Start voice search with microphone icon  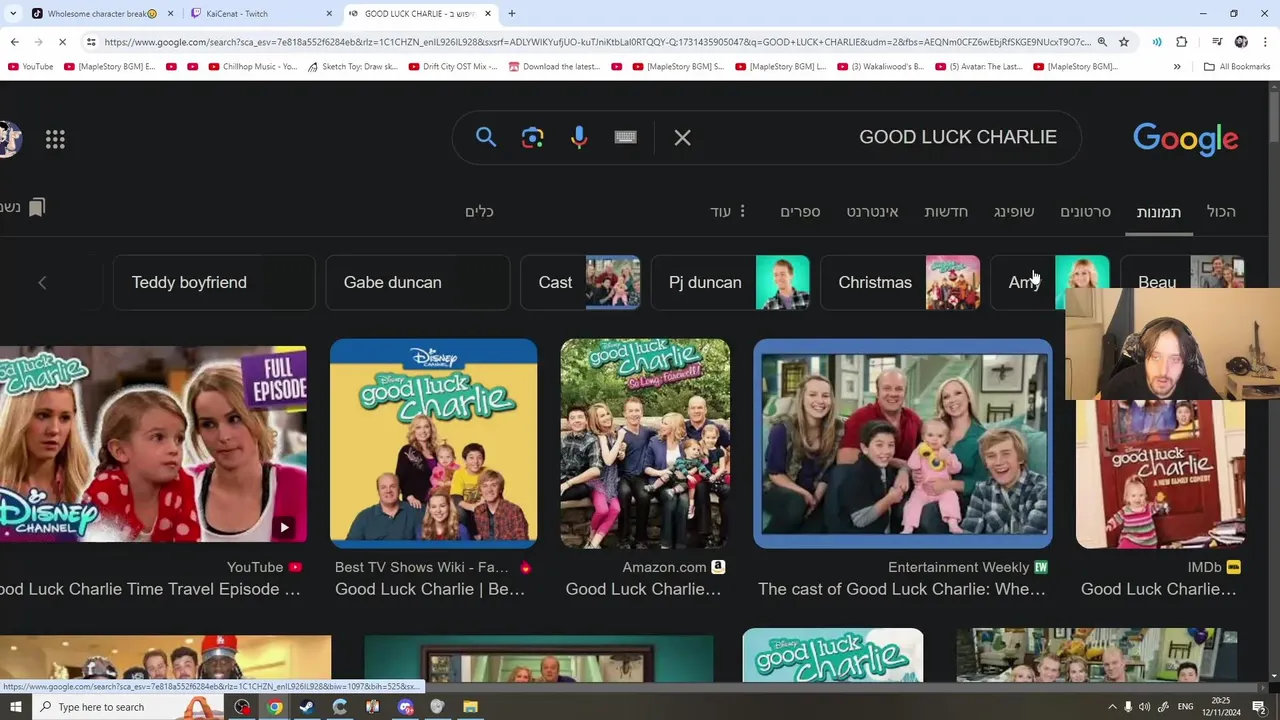point(579,138)
